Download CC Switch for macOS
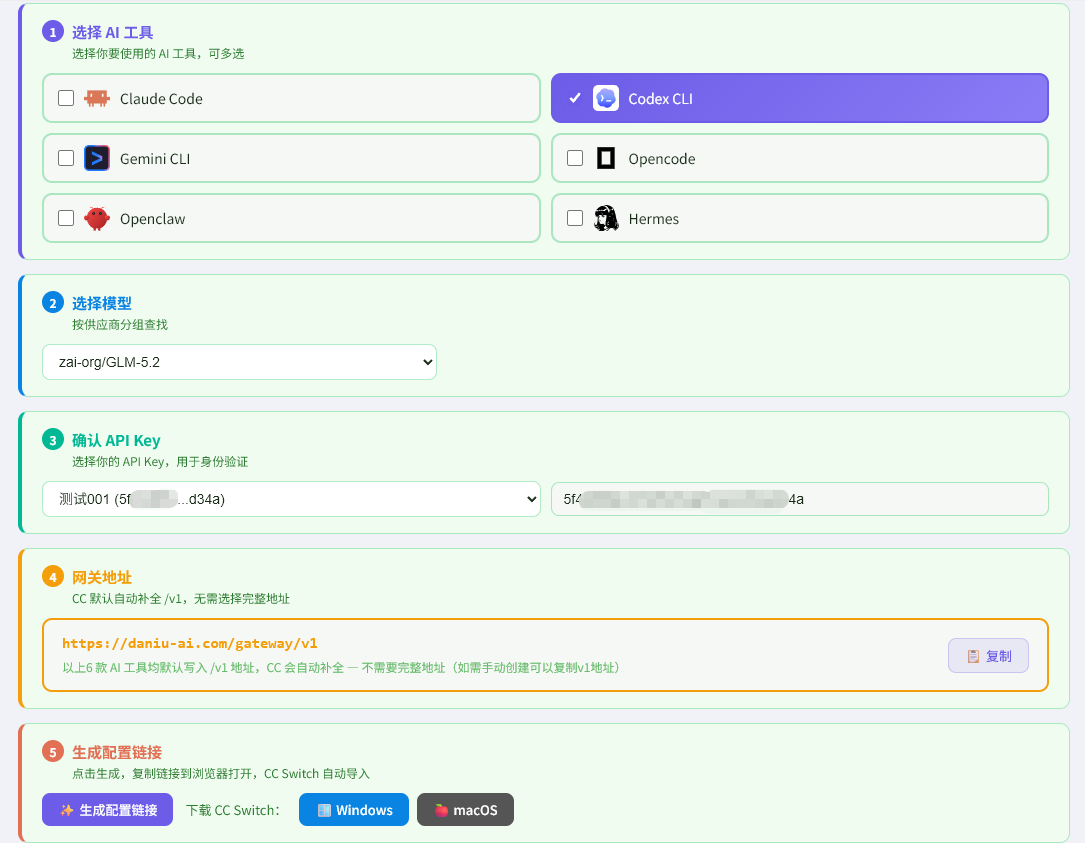The width and height of the screenshot is (1085, 843). pyautogui.click(x=466, y=810)
